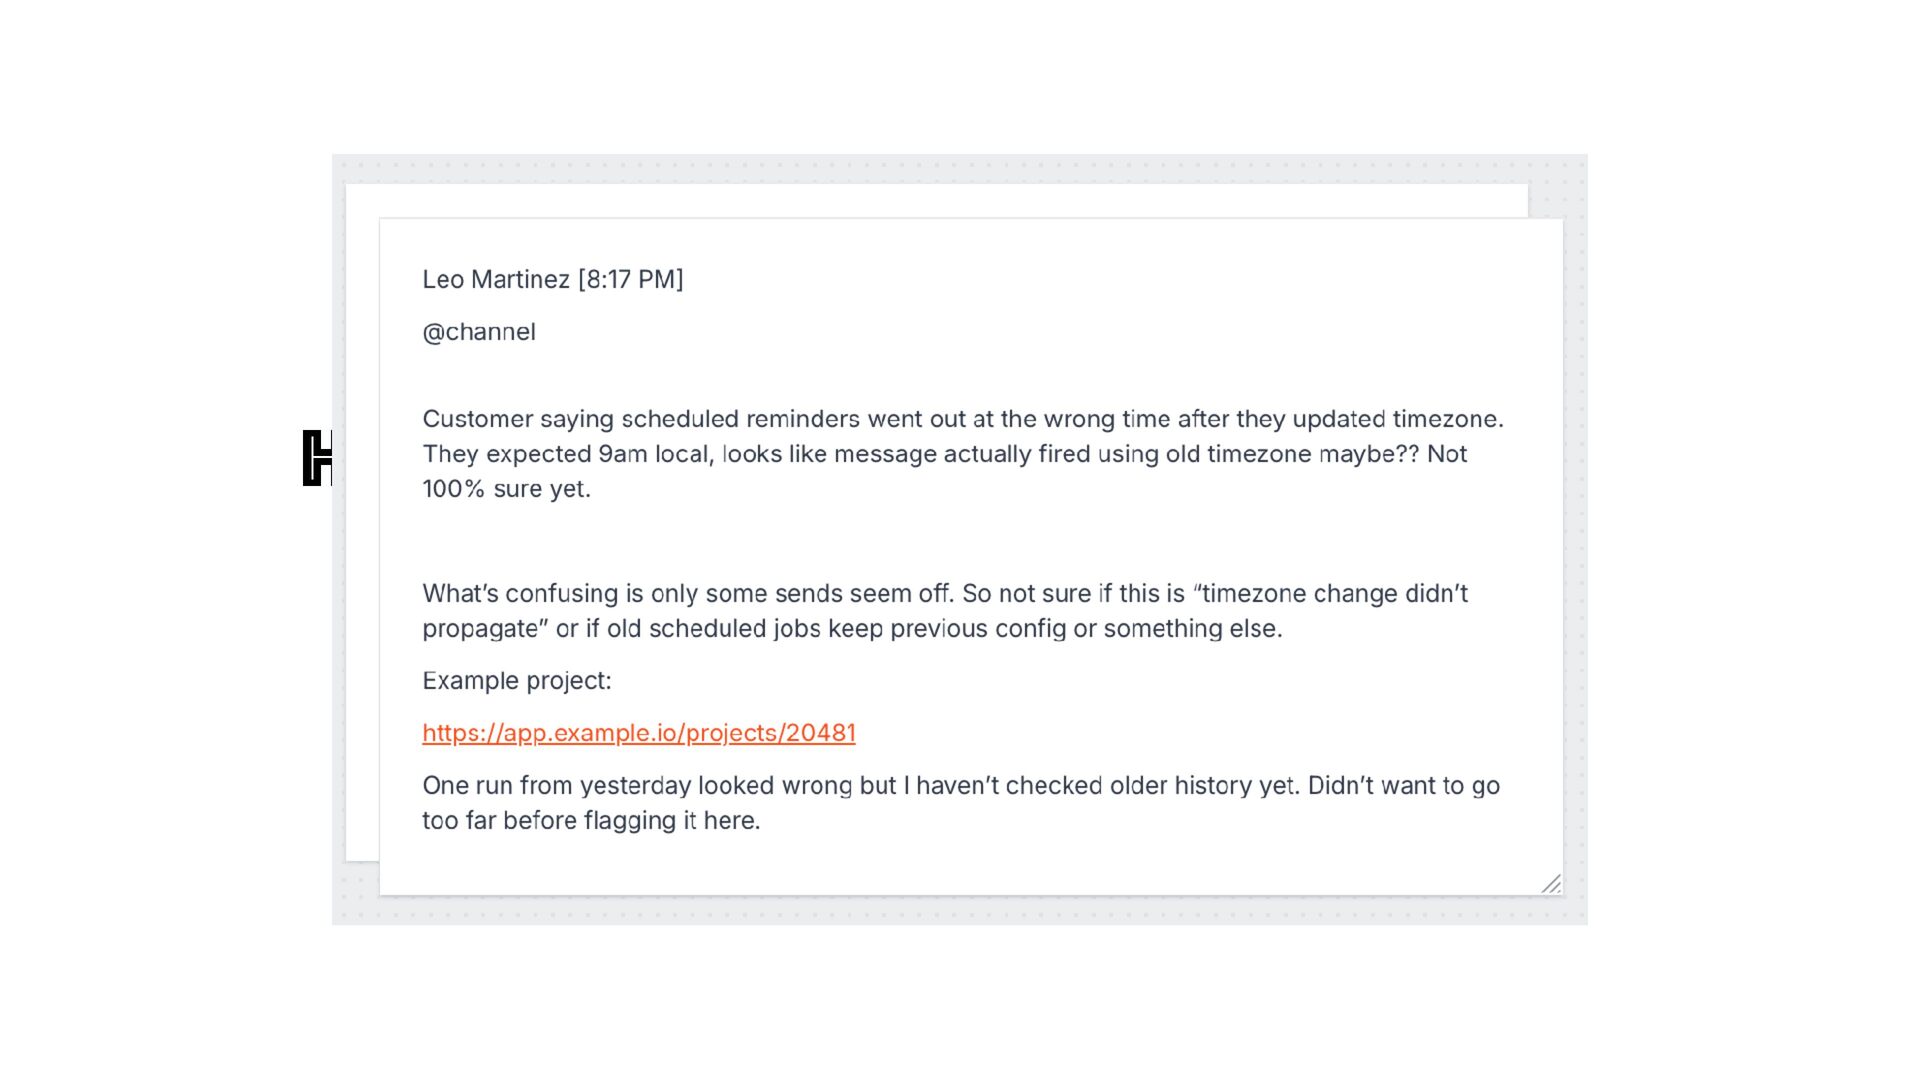Screen dimensions: 1920x1080
Task: Open the app.example.io projects/20481 link
Action: coord(638,733)
